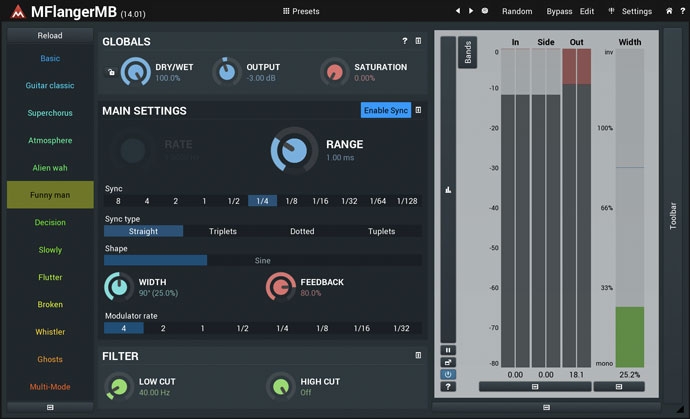The height and width of the screenshot is (419, 690).
Task: Collapse the Filter section menu icon
Action: [x=418, y=355]
